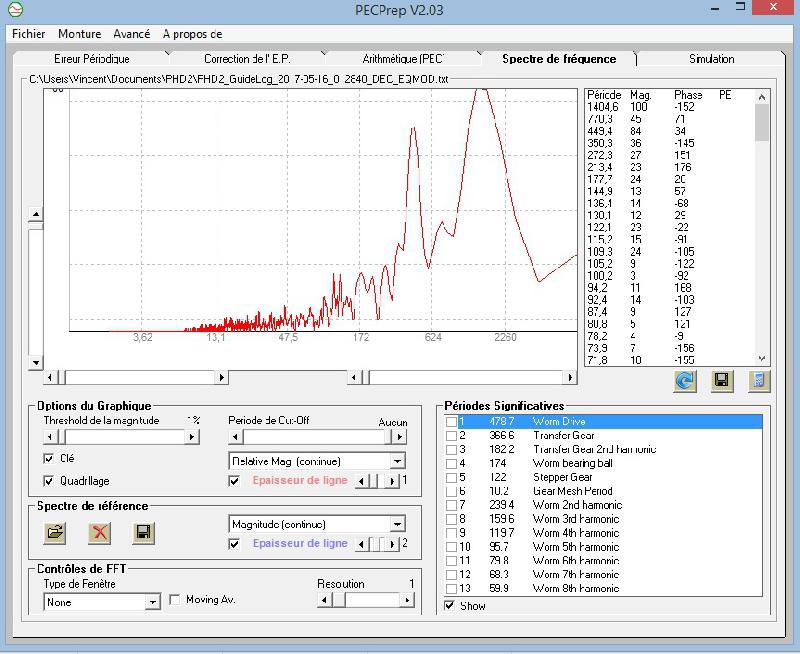The height and width of the screenshot is (654, 800).
Task: Click right arrow of right horizontal graph scrollbar
Action: point(570,378)
